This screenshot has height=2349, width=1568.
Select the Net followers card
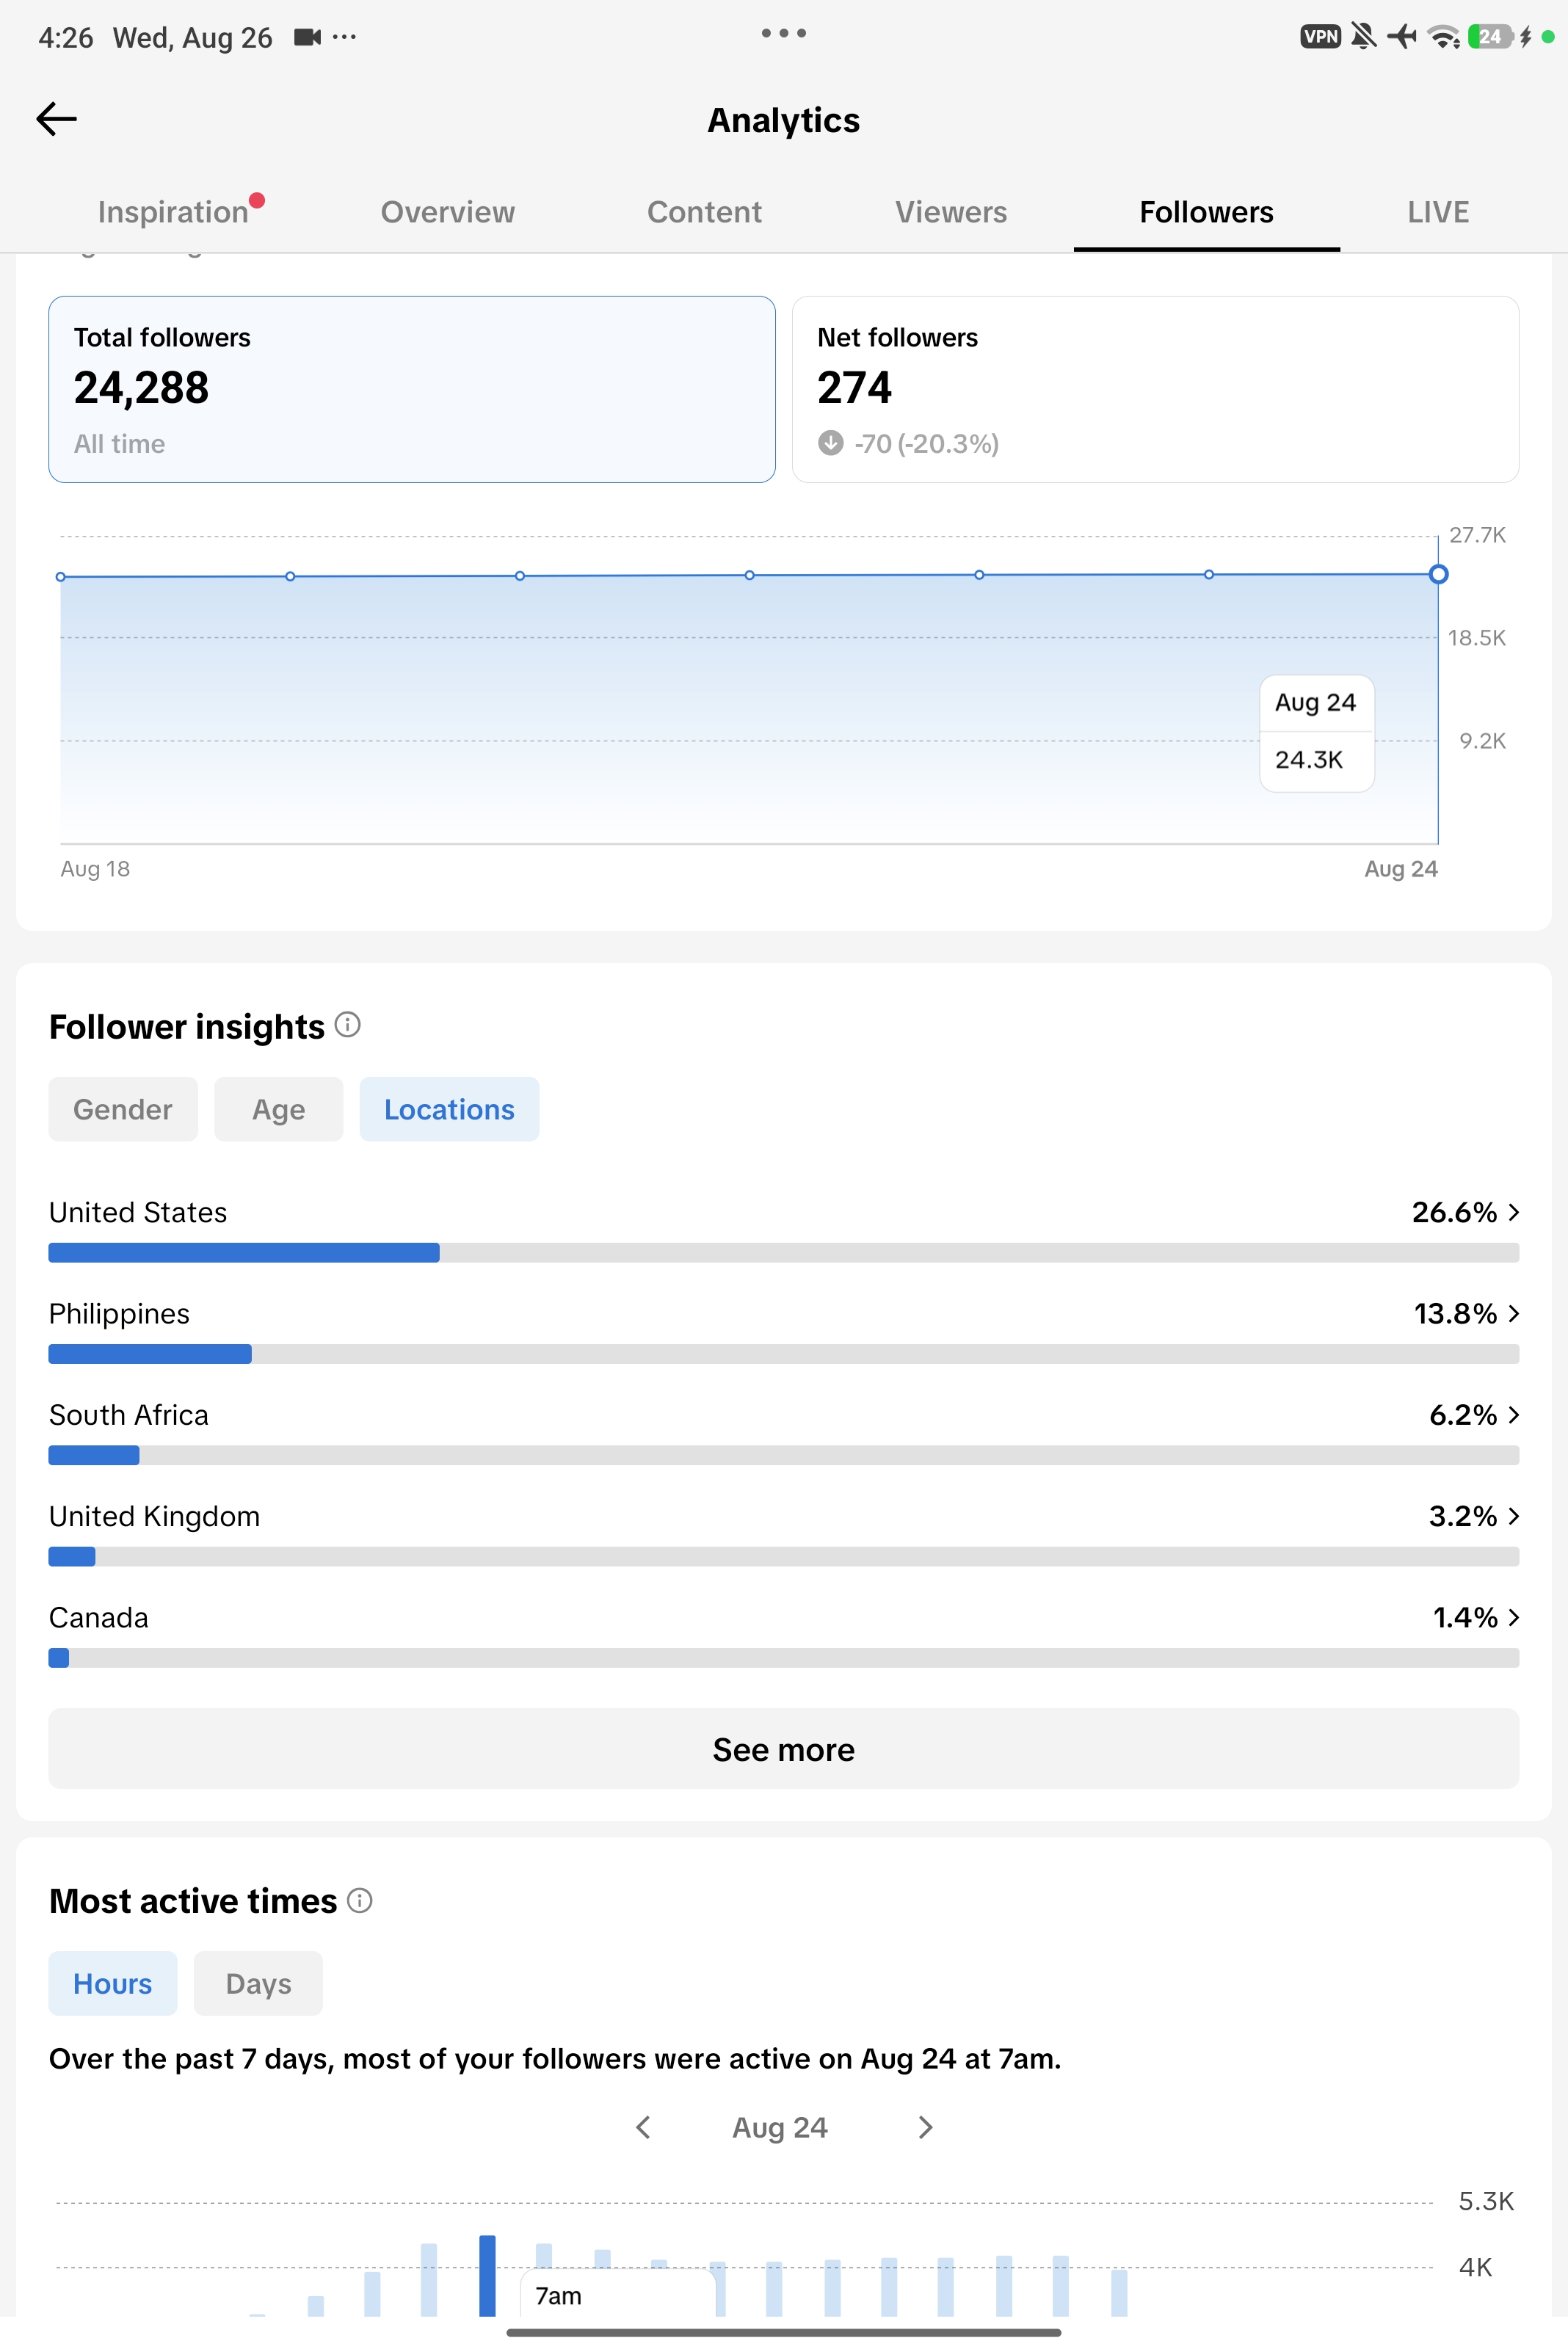[1155, 389]
